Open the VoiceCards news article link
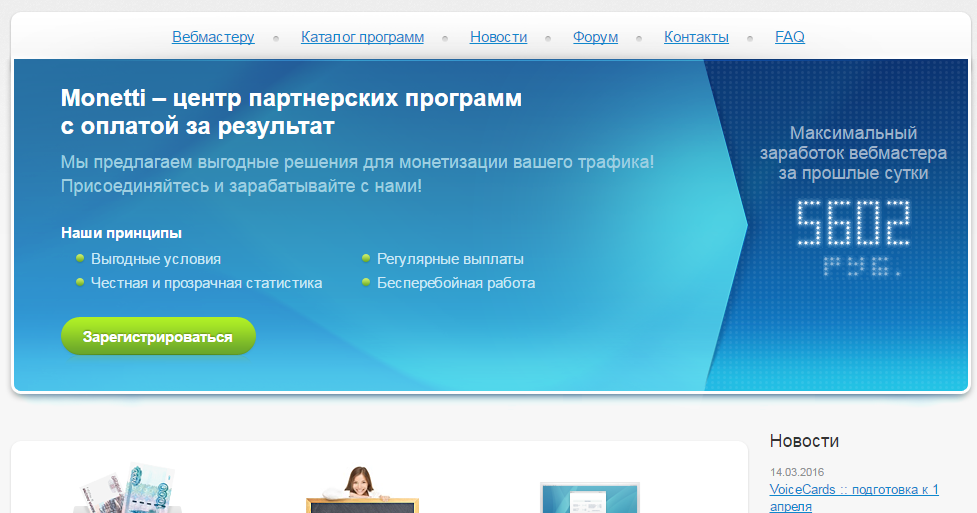 (854, 497)
